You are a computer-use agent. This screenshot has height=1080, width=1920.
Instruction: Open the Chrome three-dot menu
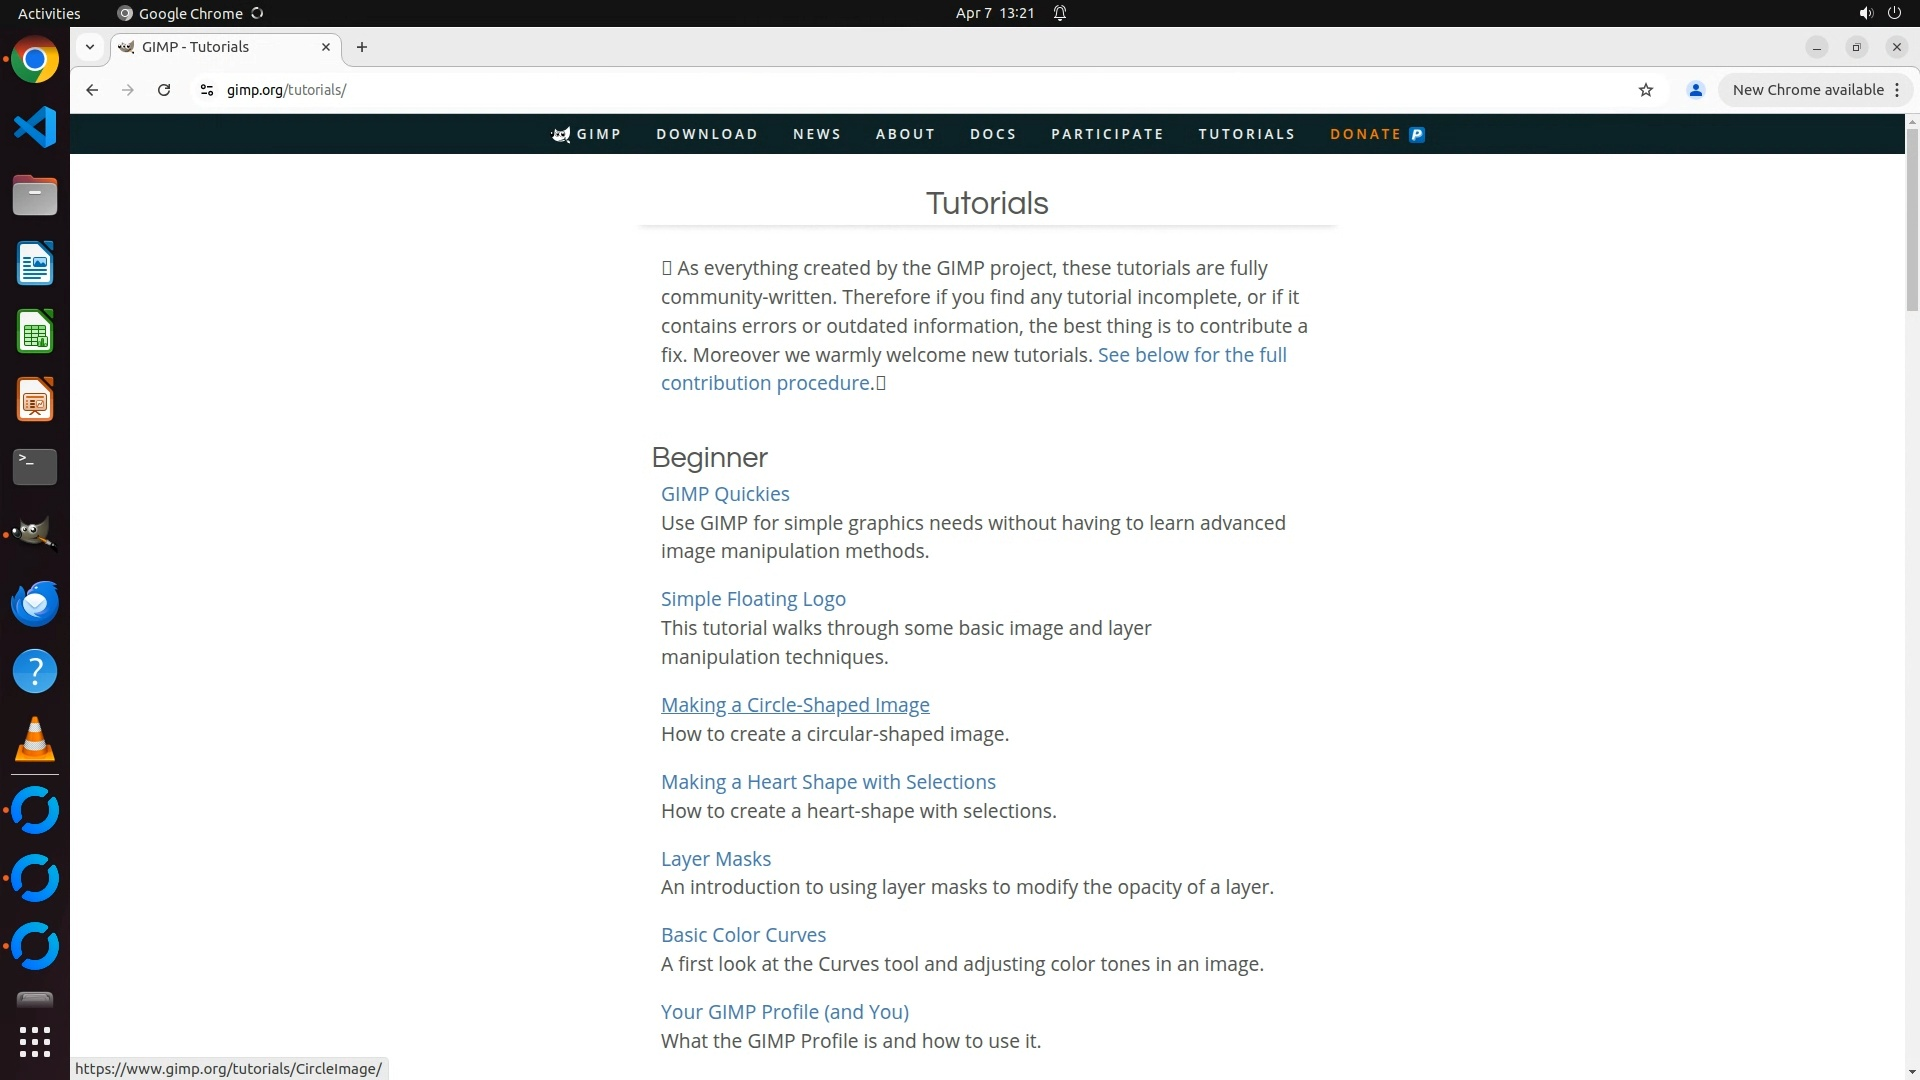[1896, 90]
